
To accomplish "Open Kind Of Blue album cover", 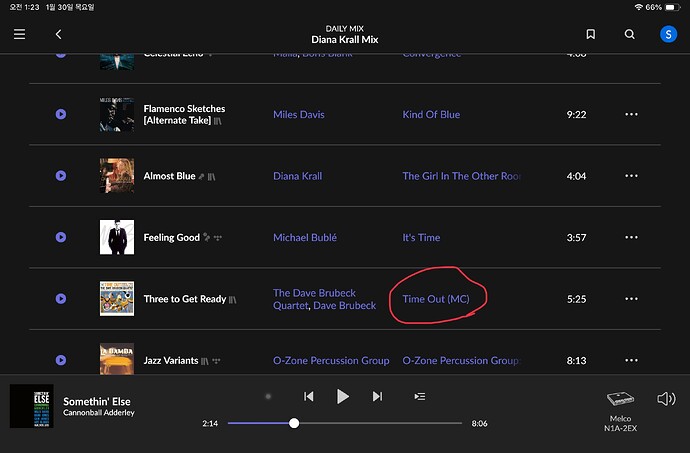I will 117,114.
